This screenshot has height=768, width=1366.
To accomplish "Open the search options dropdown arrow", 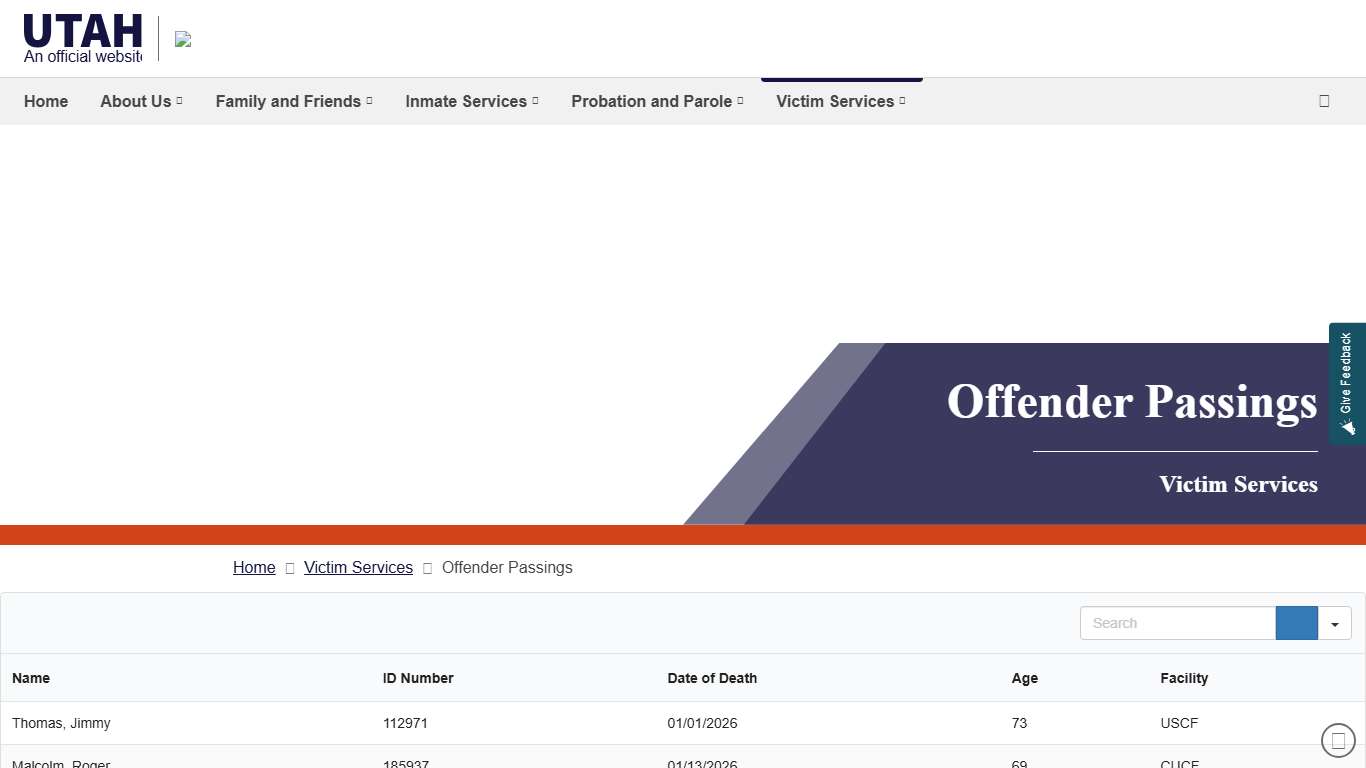I will 1334,623.
